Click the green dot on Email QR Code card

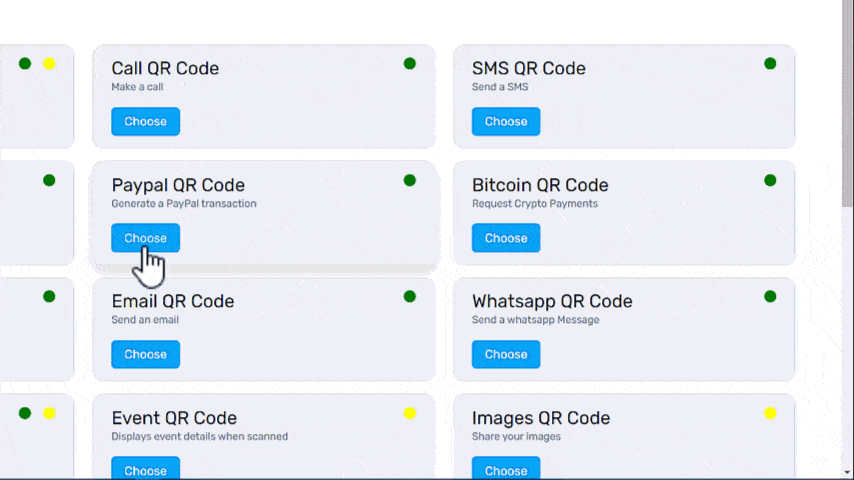(x=410, y=297)
